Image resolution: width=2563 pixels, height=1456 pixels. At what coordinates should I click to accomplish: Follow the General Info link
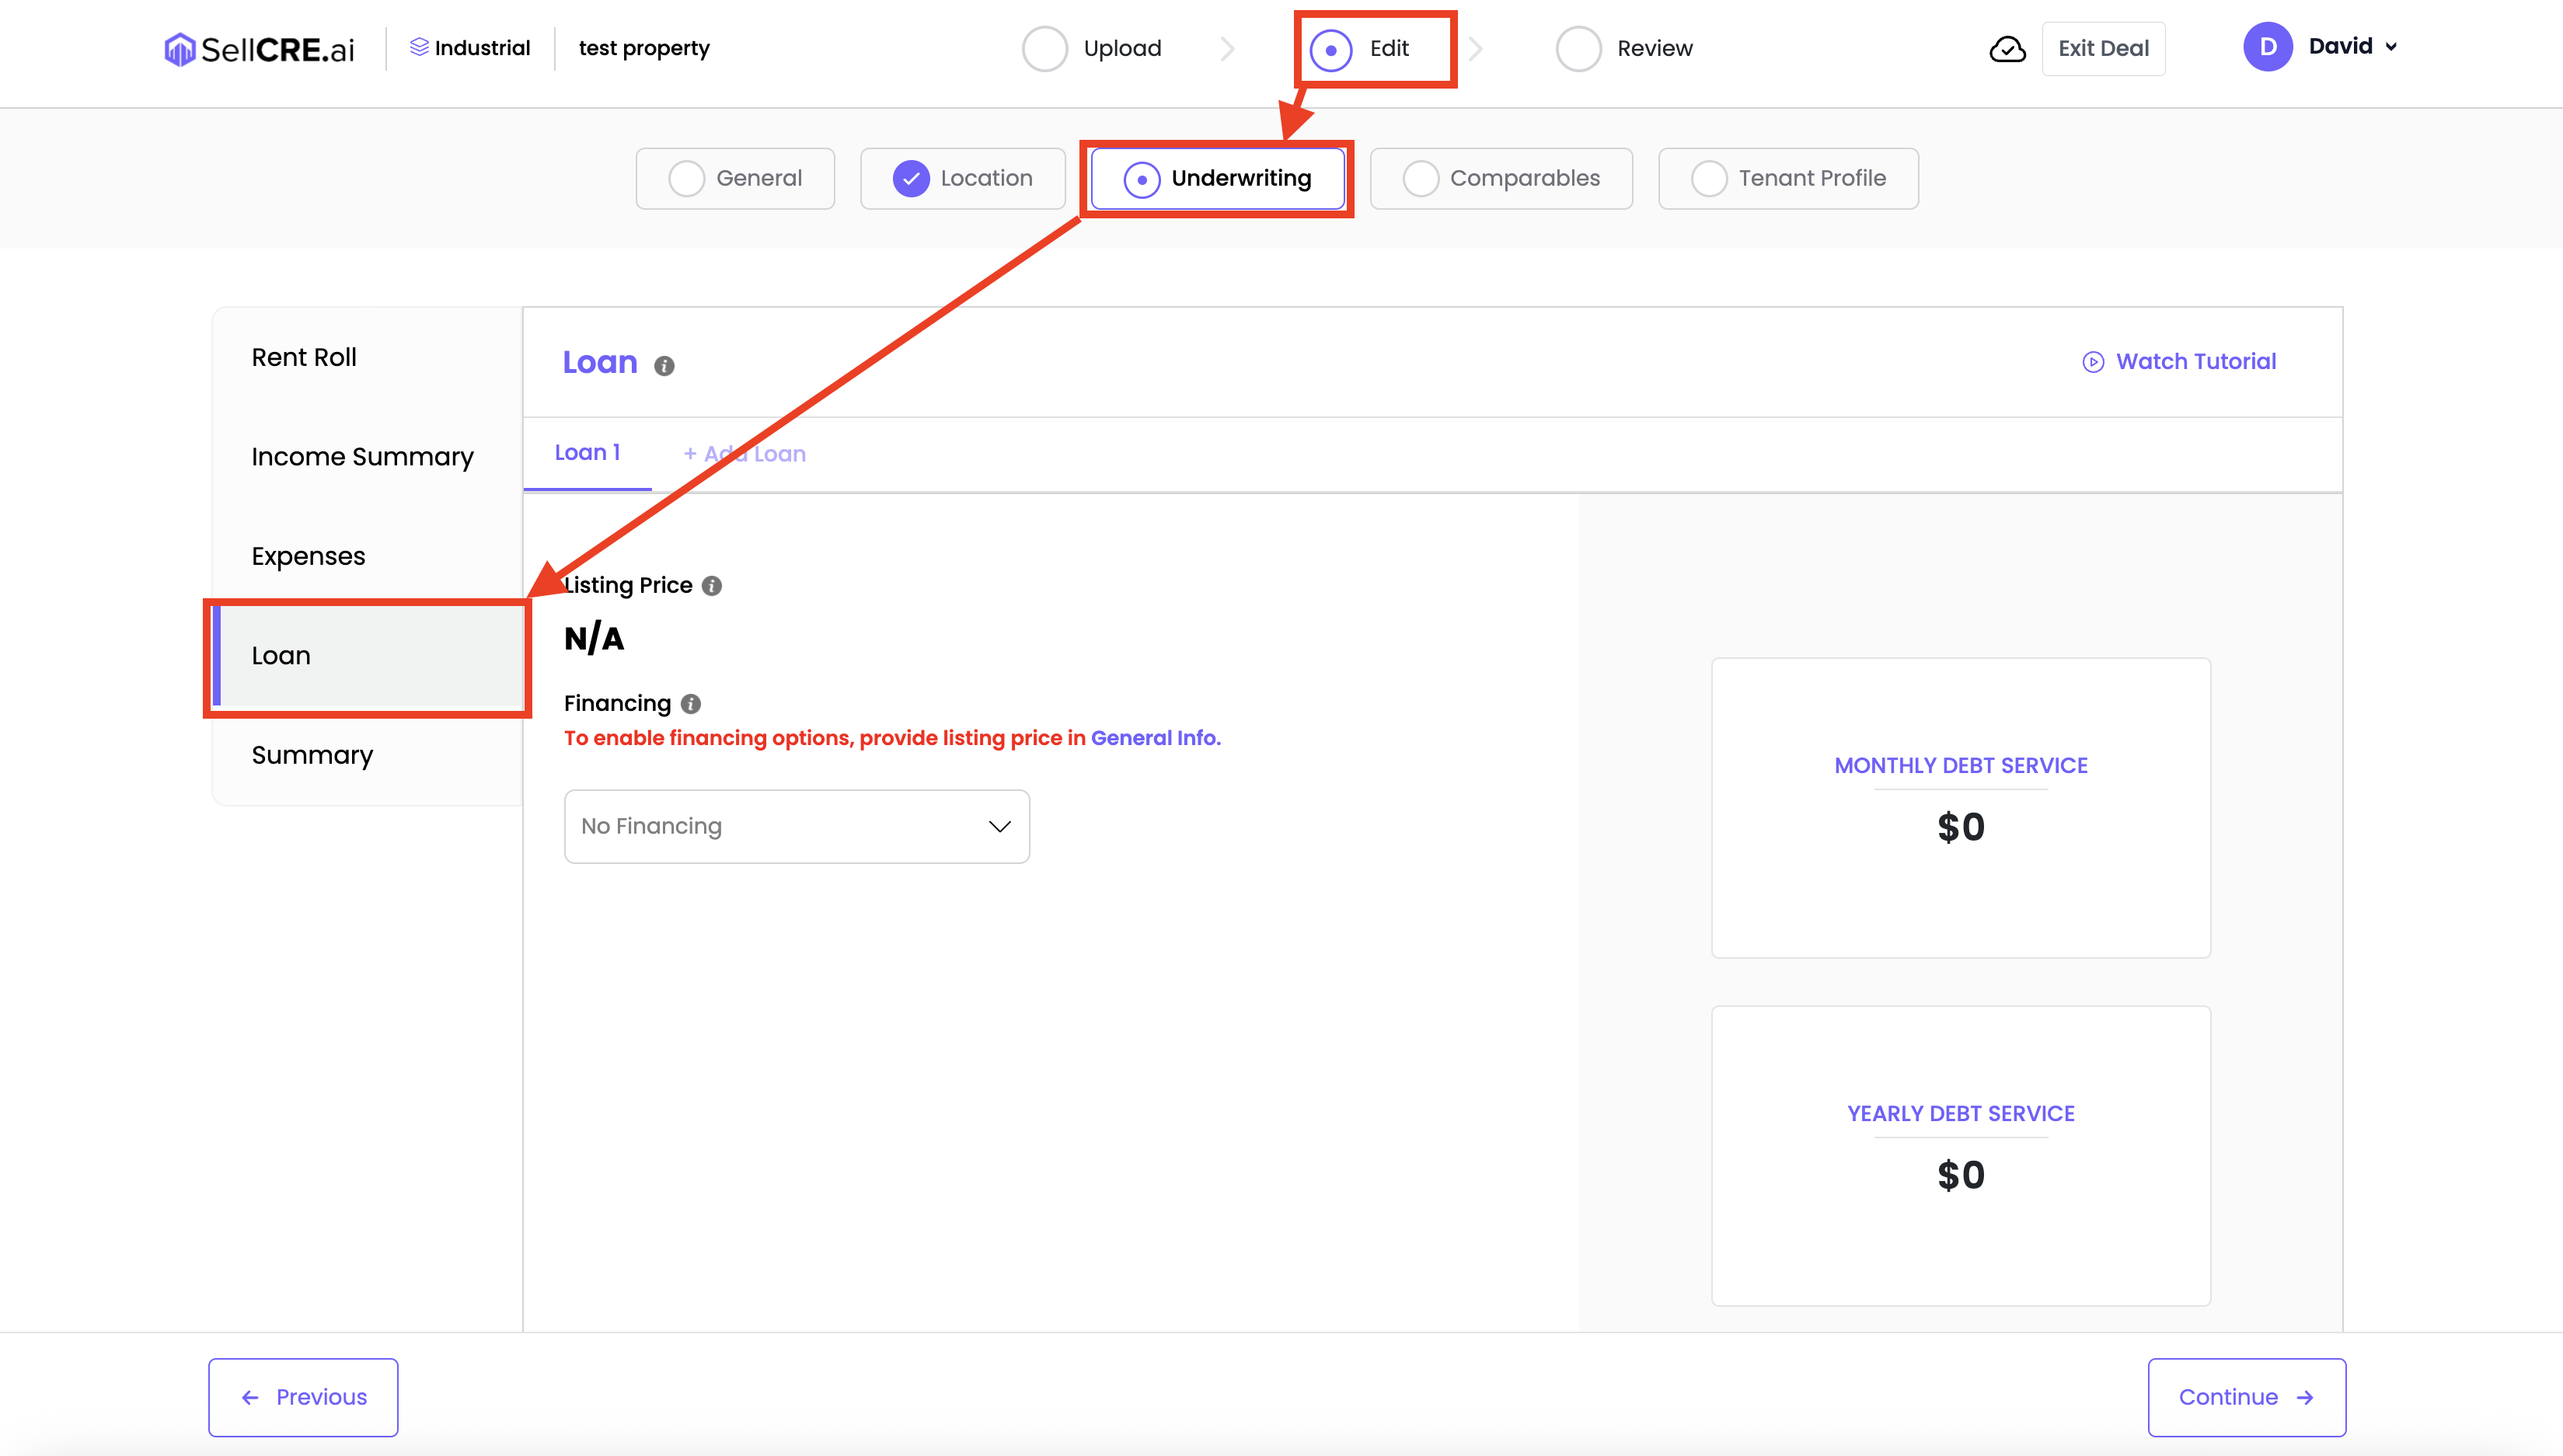click(1155, 738)
